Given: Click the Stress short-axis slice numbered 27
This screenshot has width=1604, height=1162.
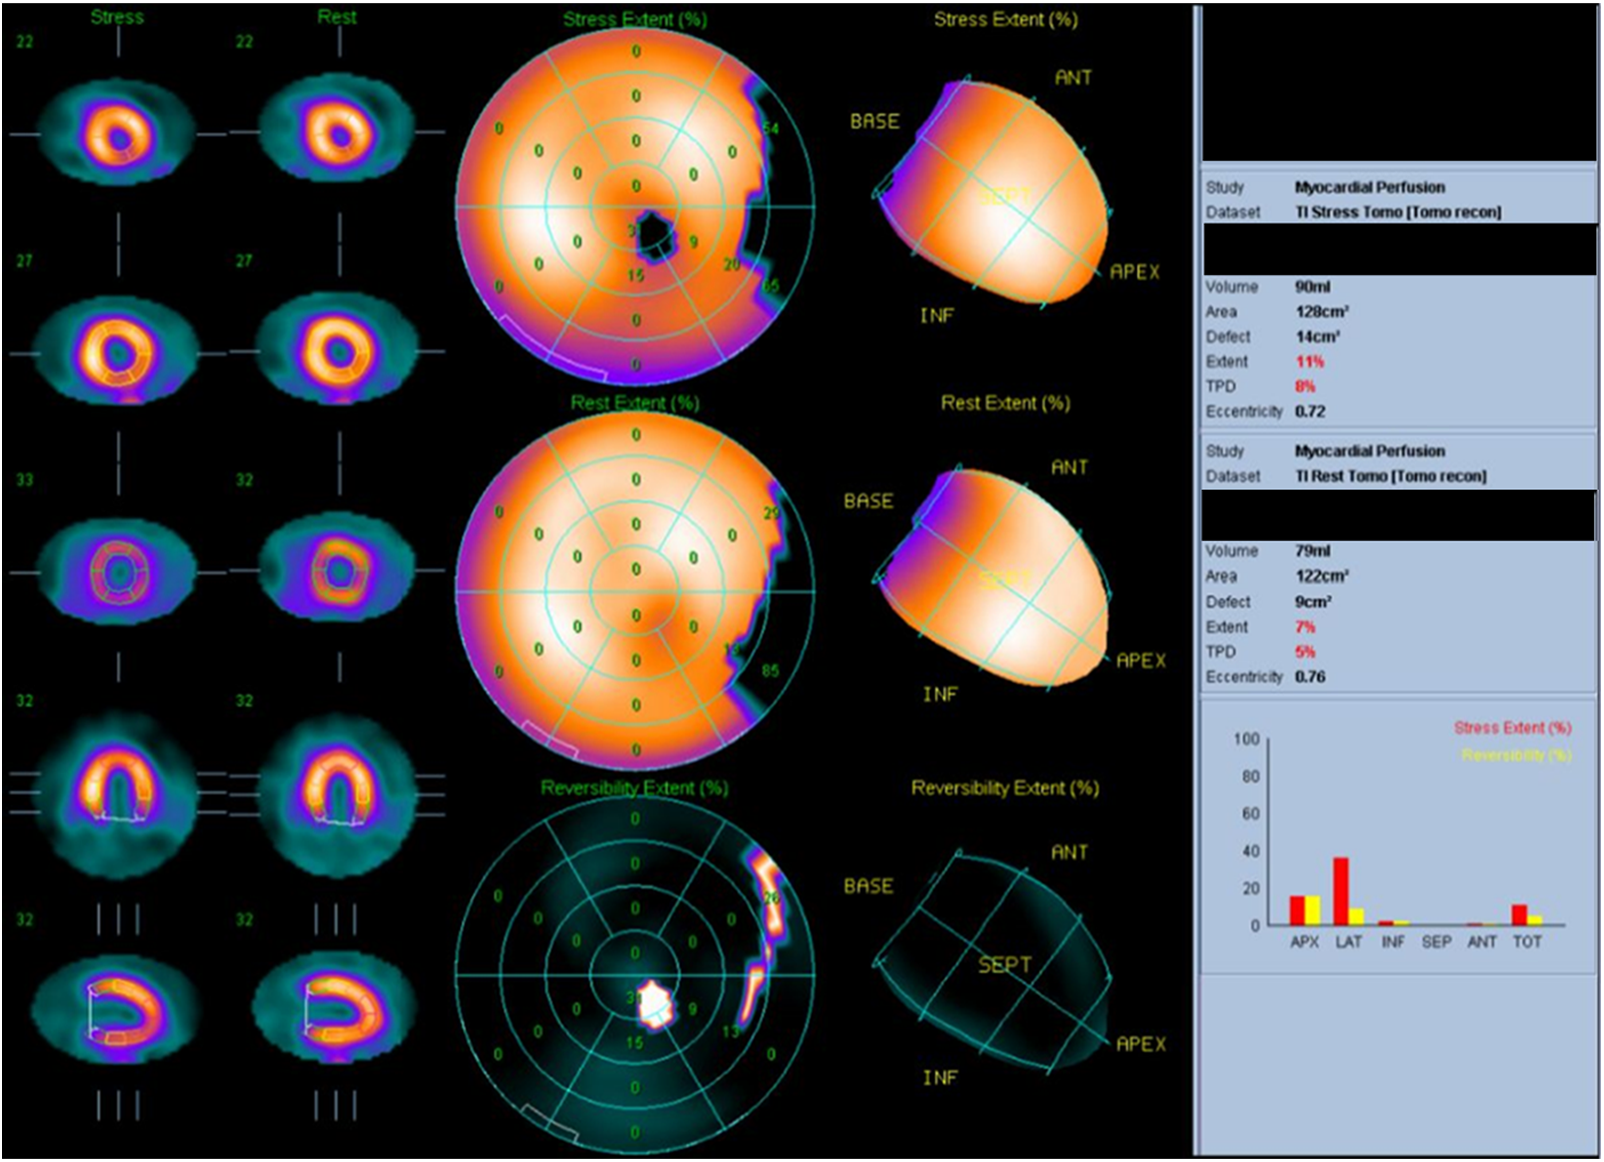Looking at the screenshot, I should click(x=118, y=352).
